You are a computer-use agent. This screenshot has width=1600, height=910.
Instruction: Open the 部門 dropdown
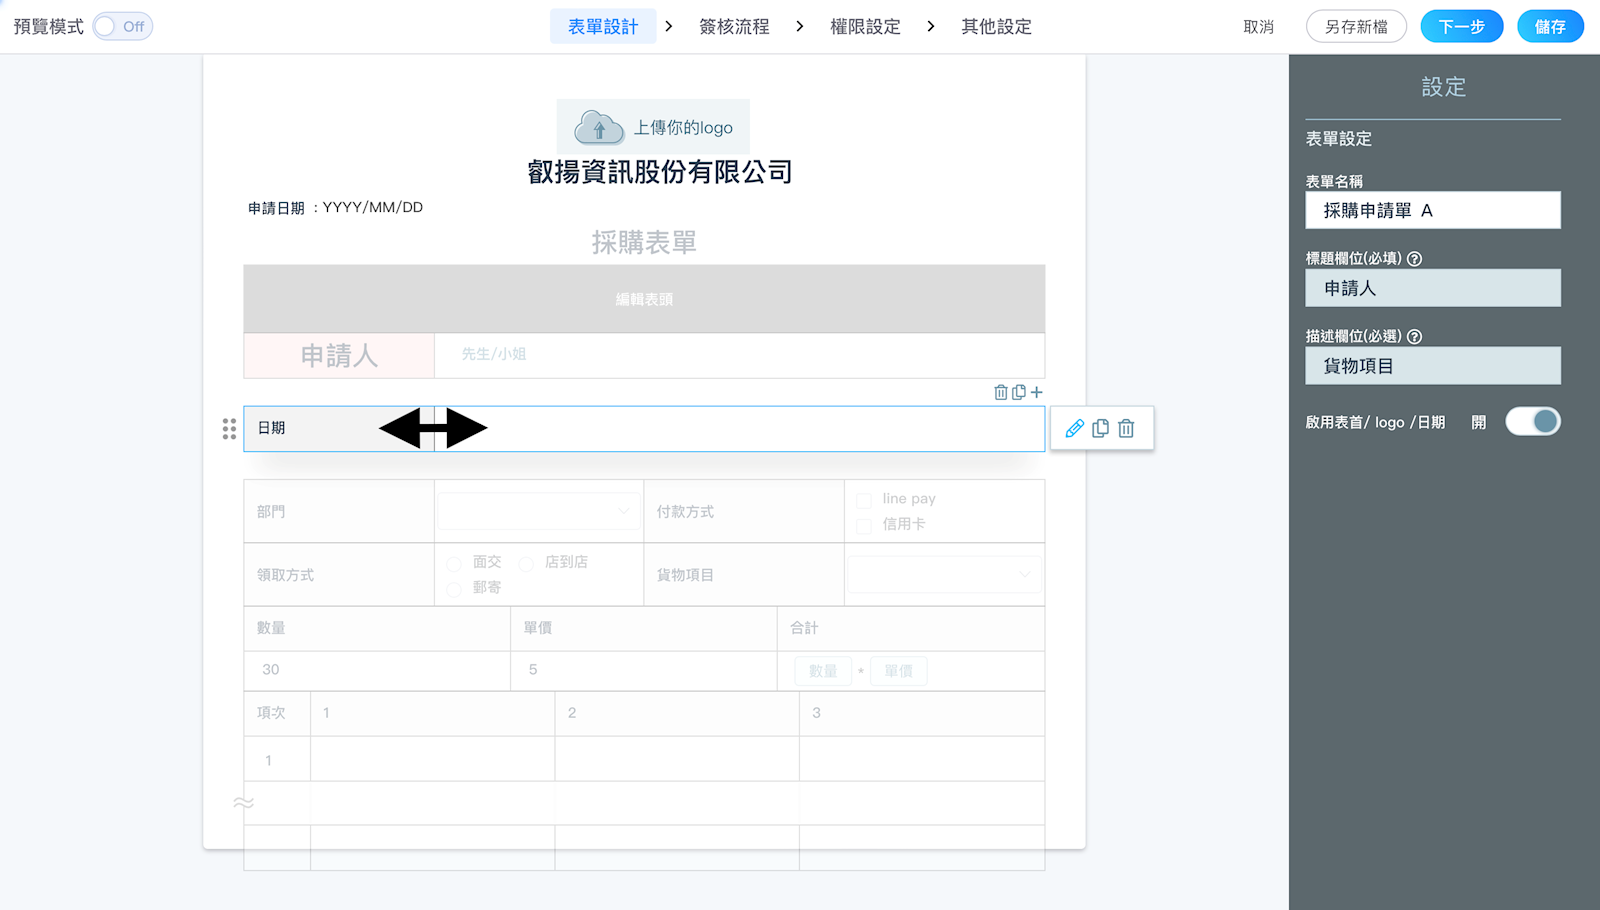pyautogui.click(x=538, y=511)
